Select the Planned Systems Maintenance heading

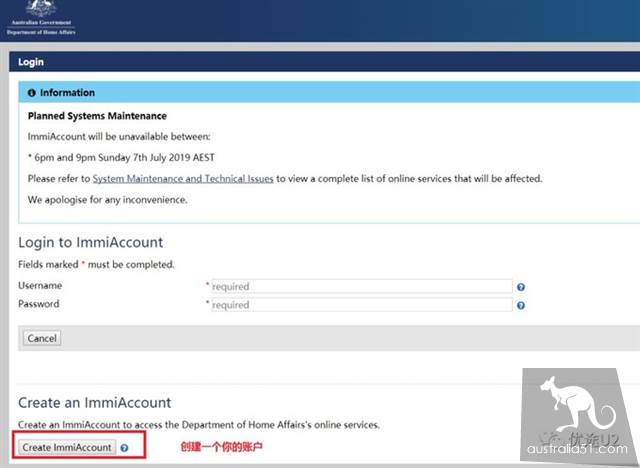point(97,116)
